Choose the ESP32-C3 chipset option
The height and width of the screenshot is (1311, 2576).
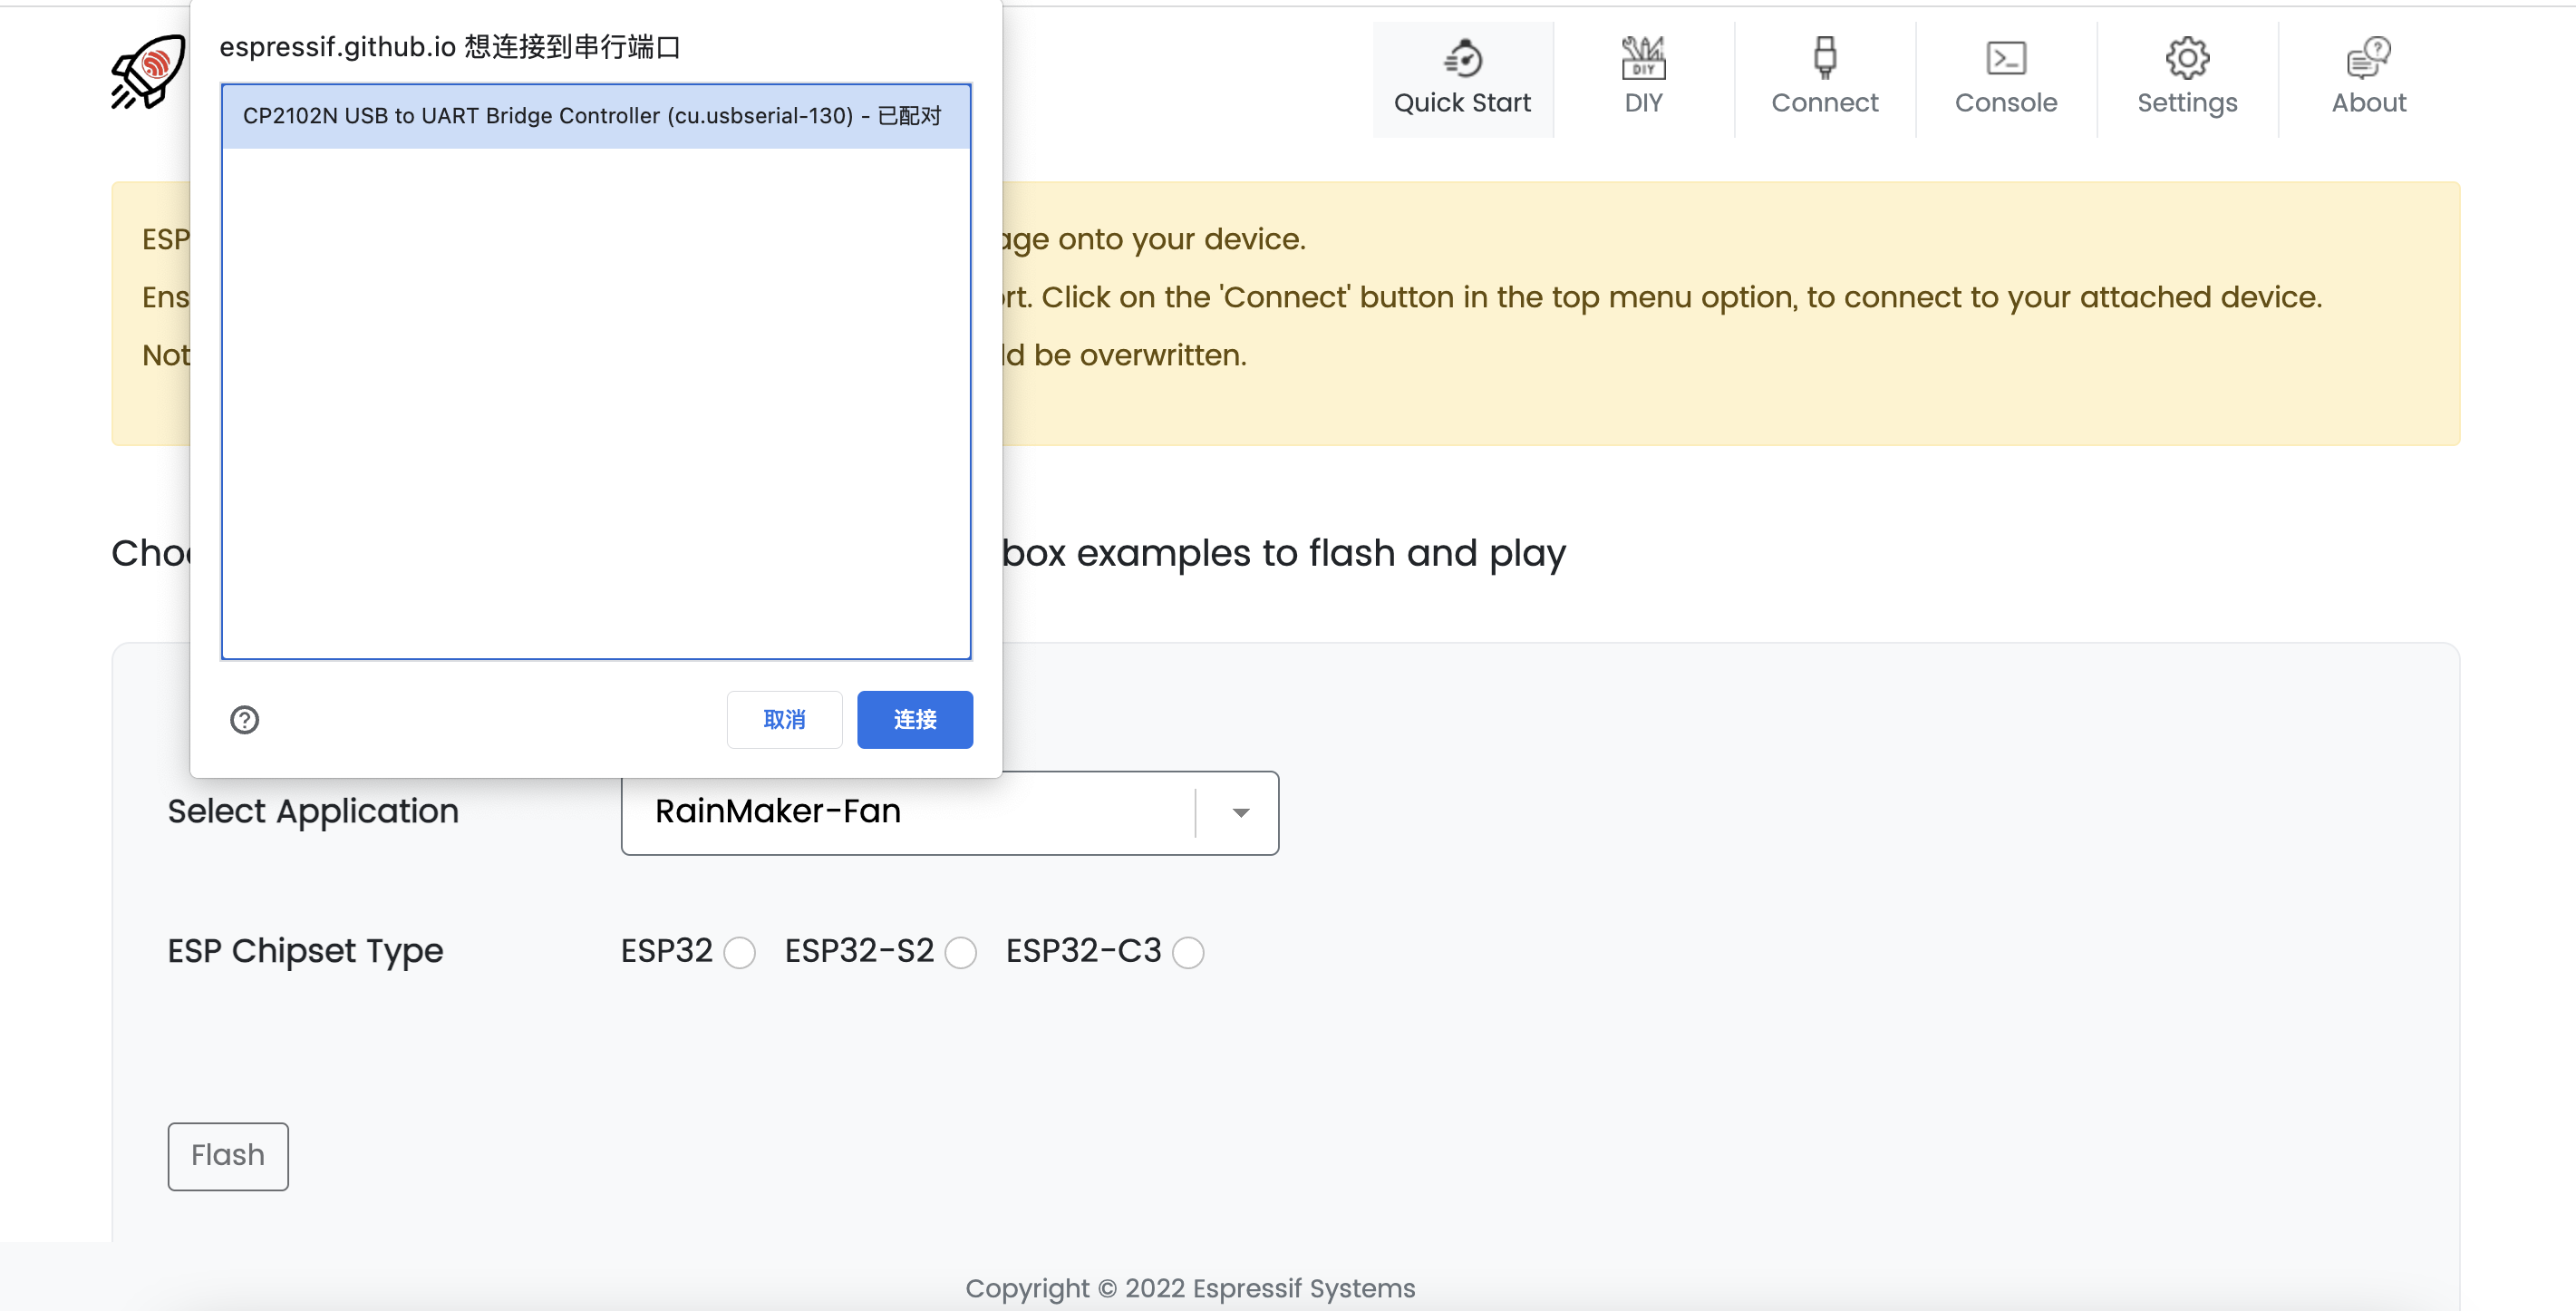tap(1187, 952)
